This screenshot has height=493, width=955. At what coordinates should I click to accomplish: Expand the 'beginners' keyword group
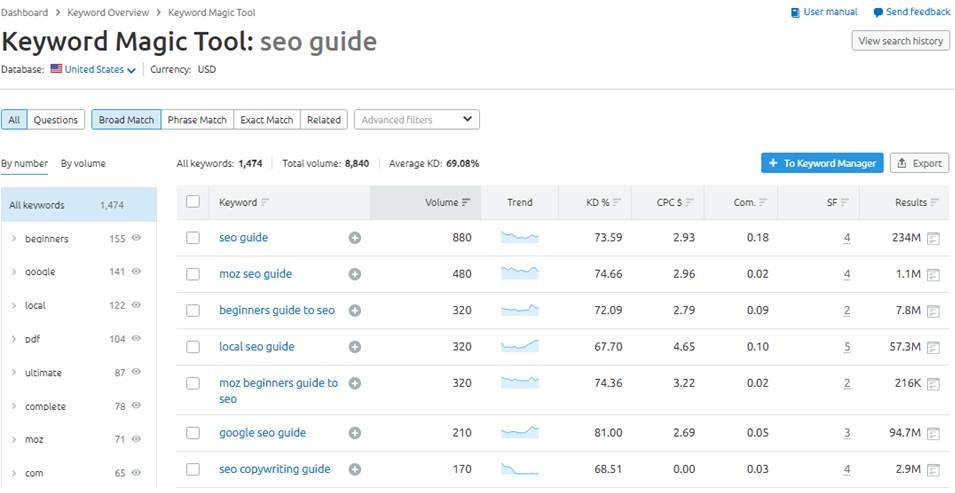coord(14,239)
